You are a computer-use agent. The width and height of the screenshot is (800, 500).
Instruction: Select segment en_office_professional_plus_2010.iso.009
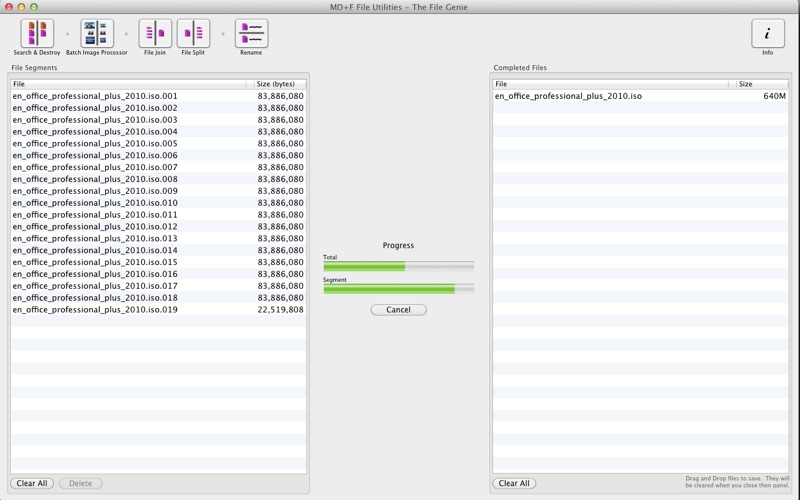pos(158,191)
